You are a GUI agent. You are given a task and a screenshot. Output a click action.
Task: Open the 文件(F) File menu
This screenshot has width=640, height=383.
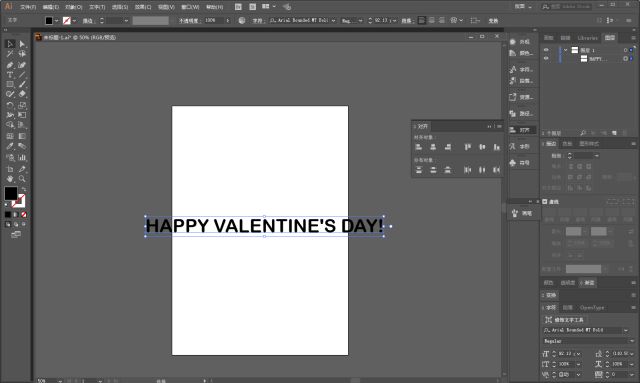(x=28, y=7)
